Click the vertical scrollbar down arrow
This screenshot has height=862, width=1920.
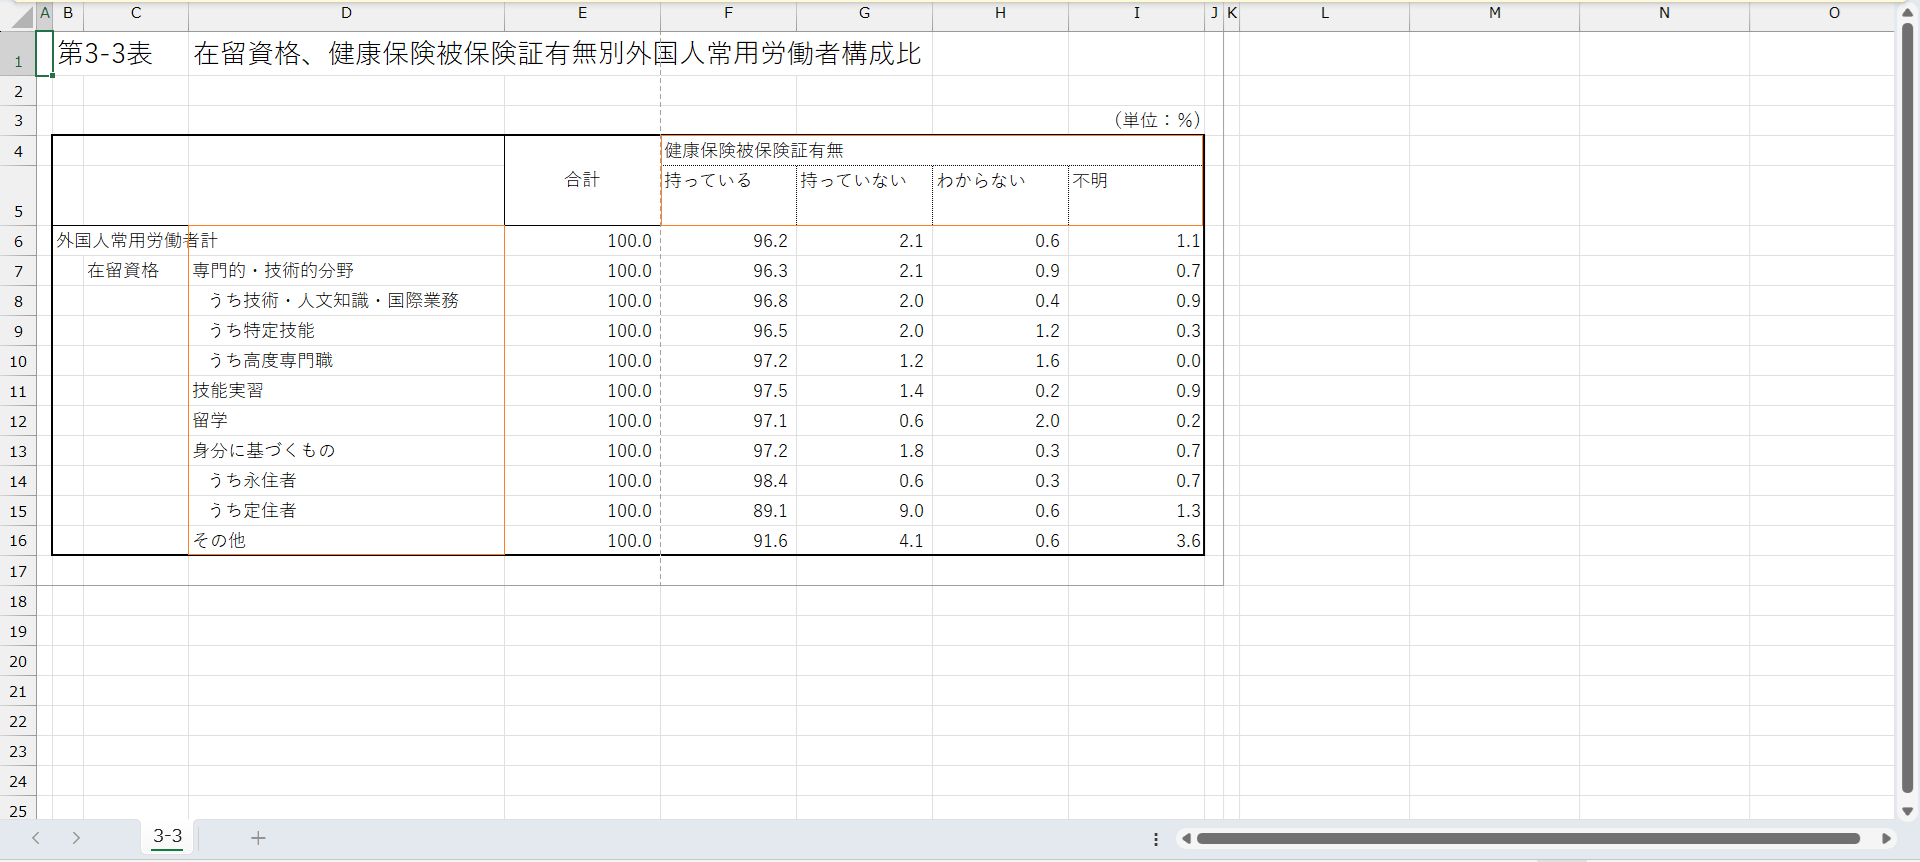click(1907, 811)
